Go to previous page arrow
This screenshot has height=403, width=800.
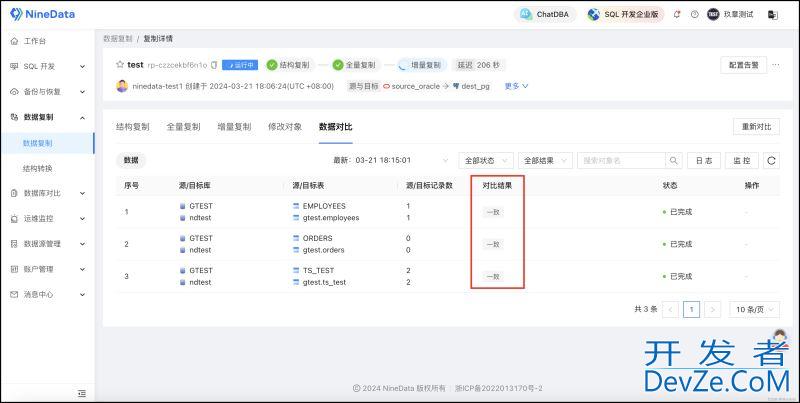(670, 309)
